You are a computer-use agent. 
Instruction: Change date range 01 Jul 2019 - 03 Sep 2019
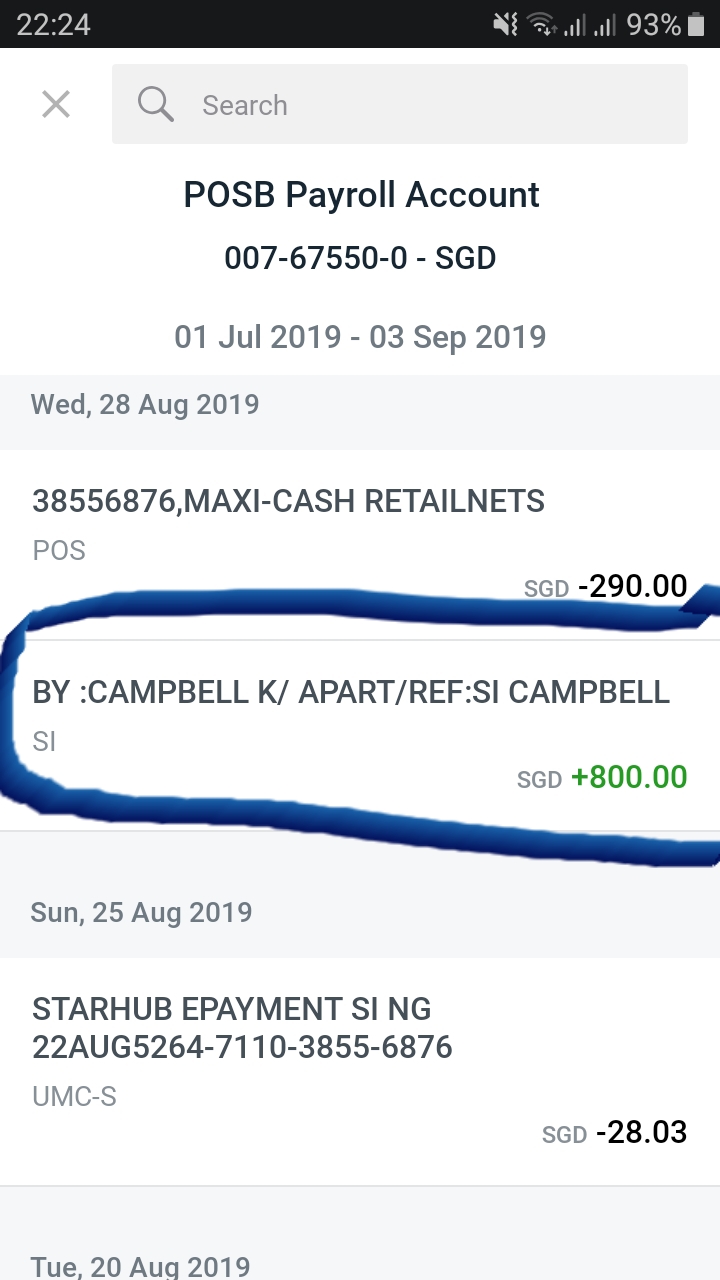tap(360, 337)
